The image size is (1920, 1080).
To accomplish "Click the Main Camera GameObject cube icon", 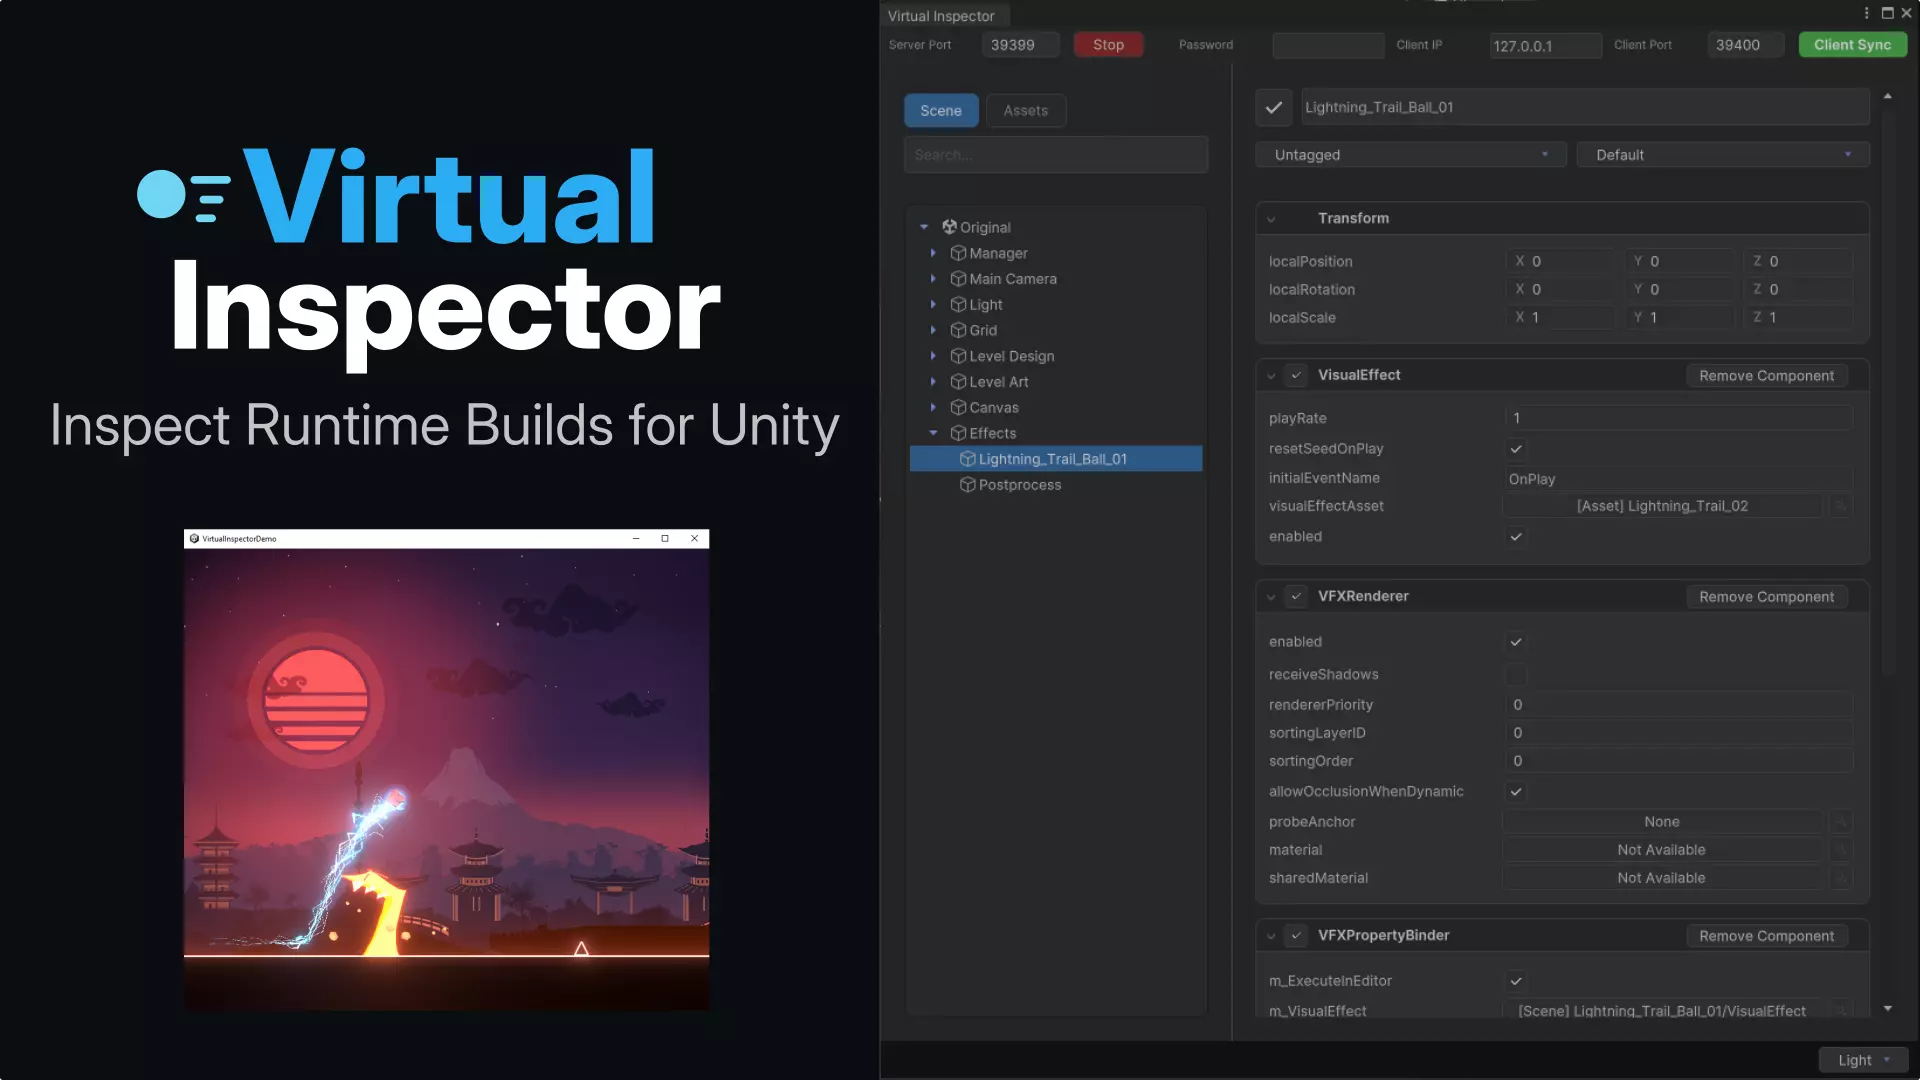I will (x=957, y=279).
